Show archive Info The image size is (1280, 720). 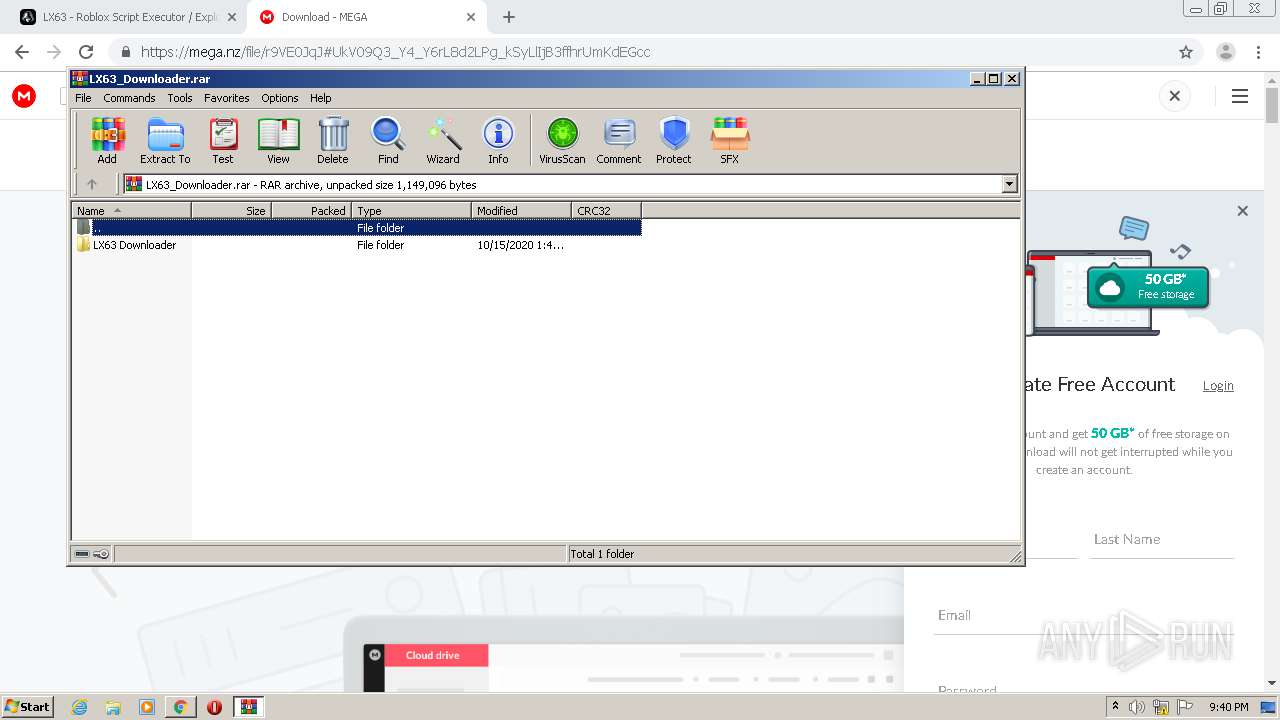pyautogui.click(x=498, y=140)
